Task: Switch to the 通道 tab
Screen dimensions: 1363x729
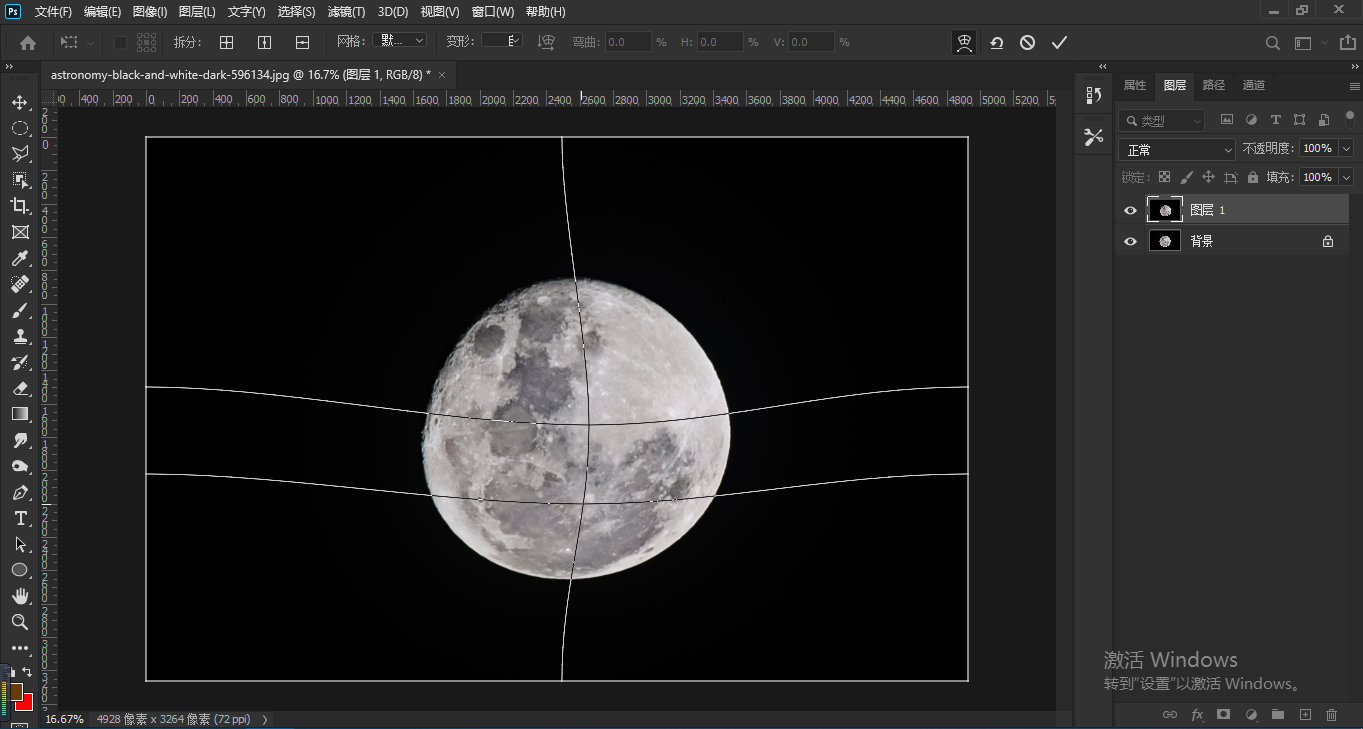Action: click(1253, 85)
